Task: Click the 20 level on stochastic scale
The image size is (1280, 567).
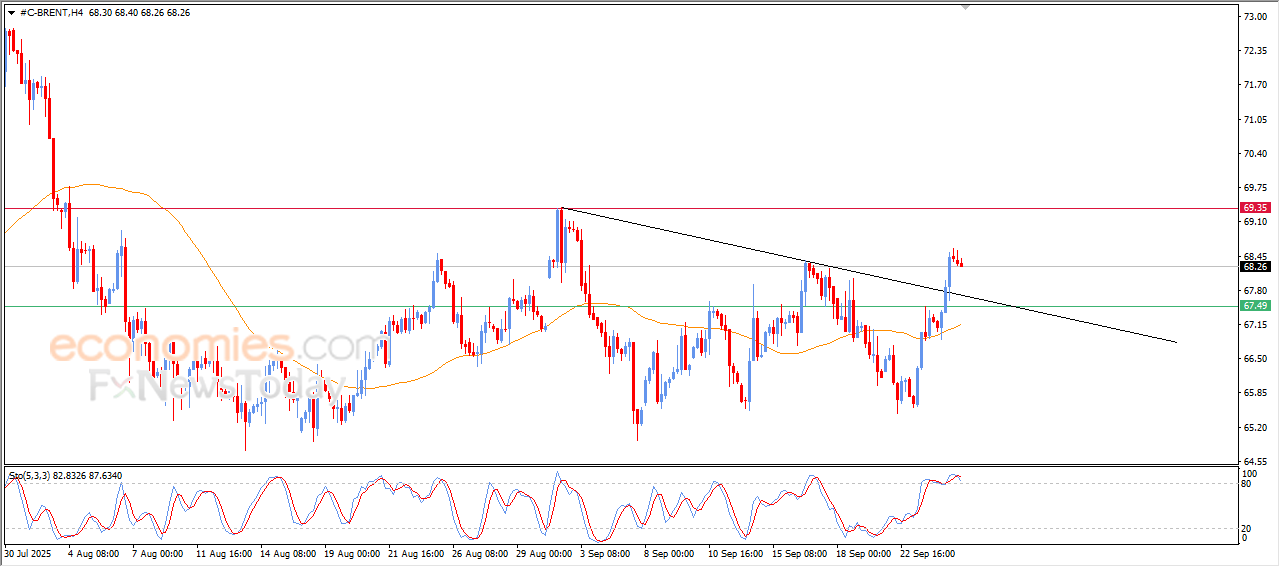Action: pos(1246,528)
